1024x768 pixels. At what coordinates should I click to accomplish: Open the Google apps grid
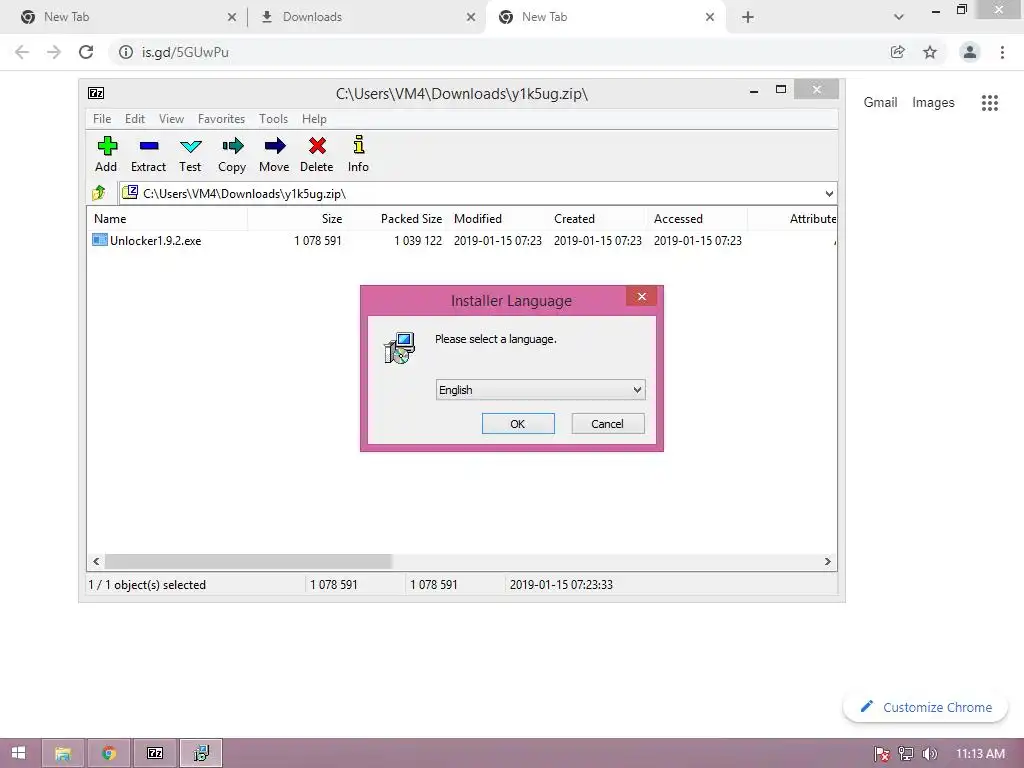[989, 103]
